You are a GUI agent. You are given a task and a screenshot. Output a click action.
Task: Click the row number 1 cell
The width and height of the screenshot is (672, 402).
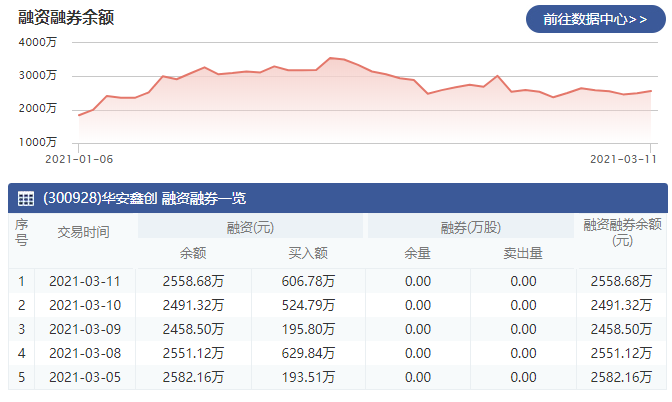tap(21, 281)
